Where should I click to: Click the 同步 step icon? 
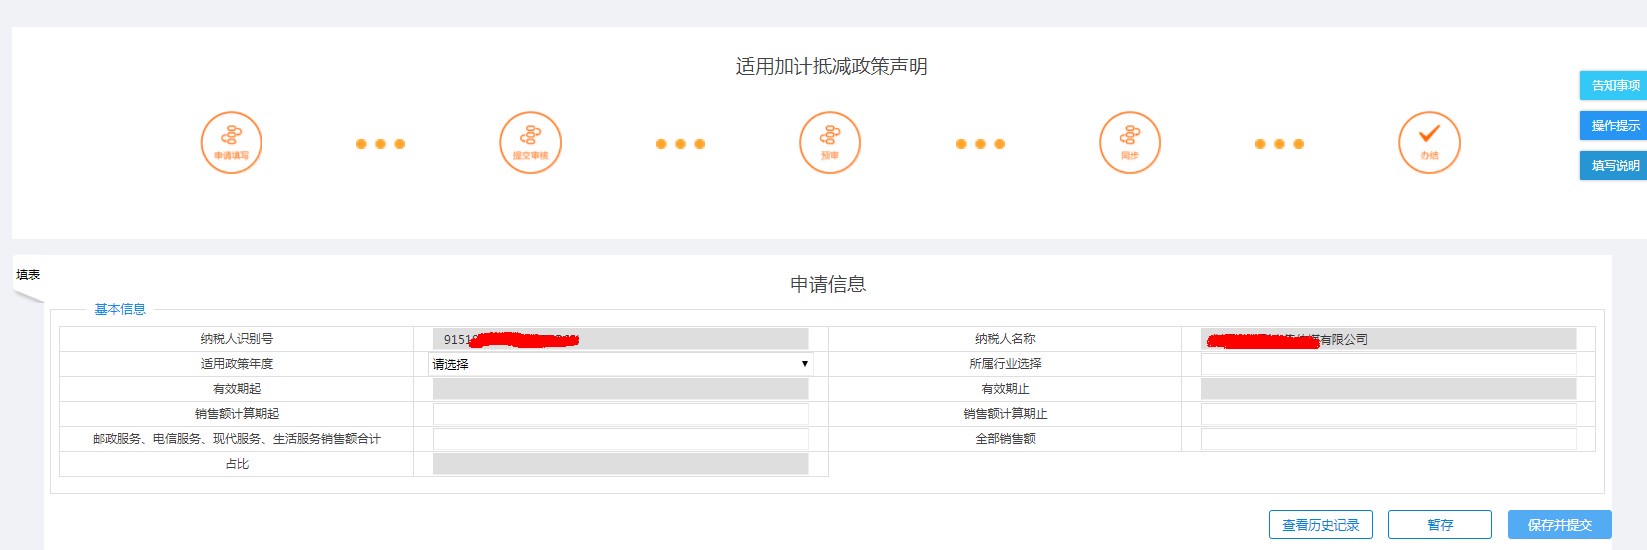pos(1130,142)
